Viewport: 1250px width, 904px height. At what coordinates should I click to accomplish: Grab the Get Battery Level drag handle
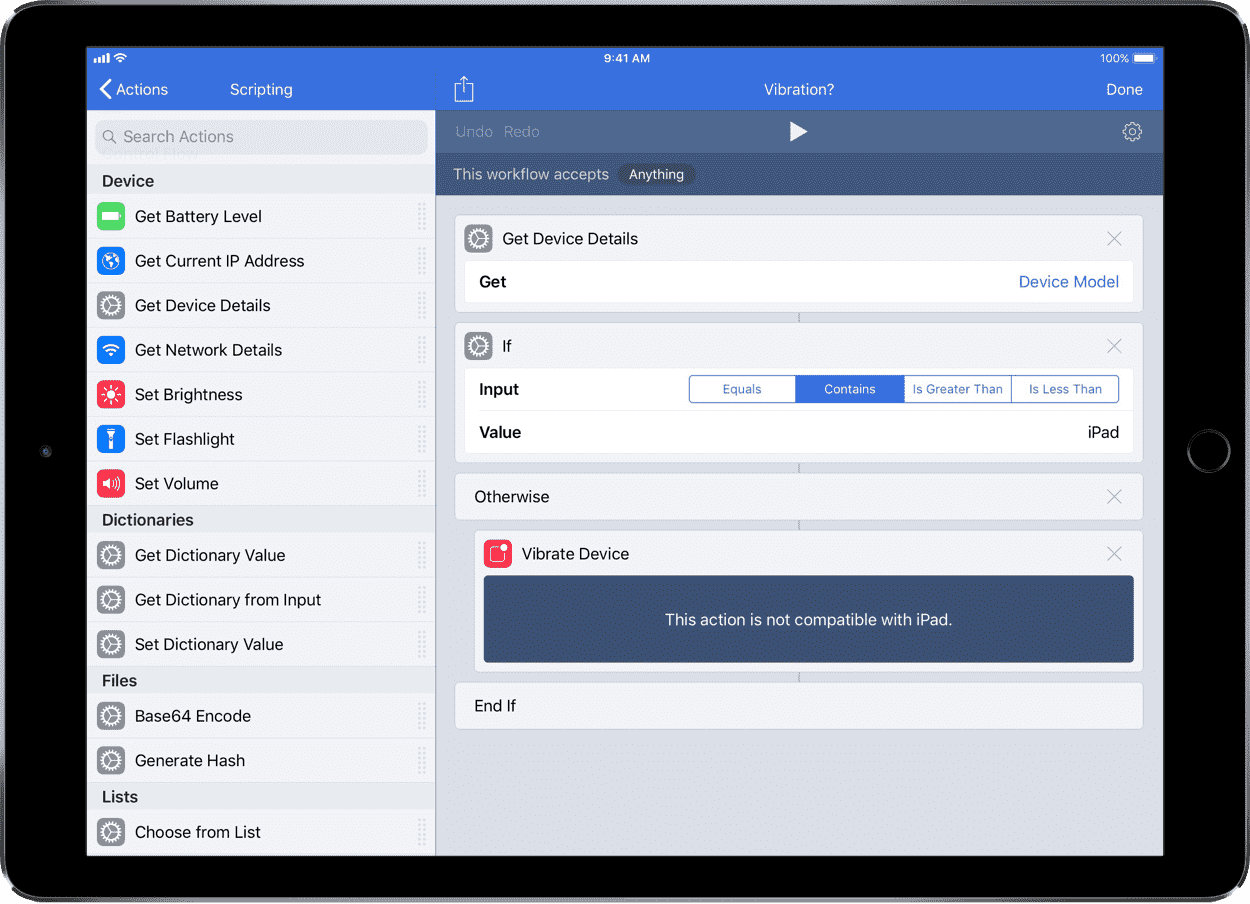coord(421,216)
